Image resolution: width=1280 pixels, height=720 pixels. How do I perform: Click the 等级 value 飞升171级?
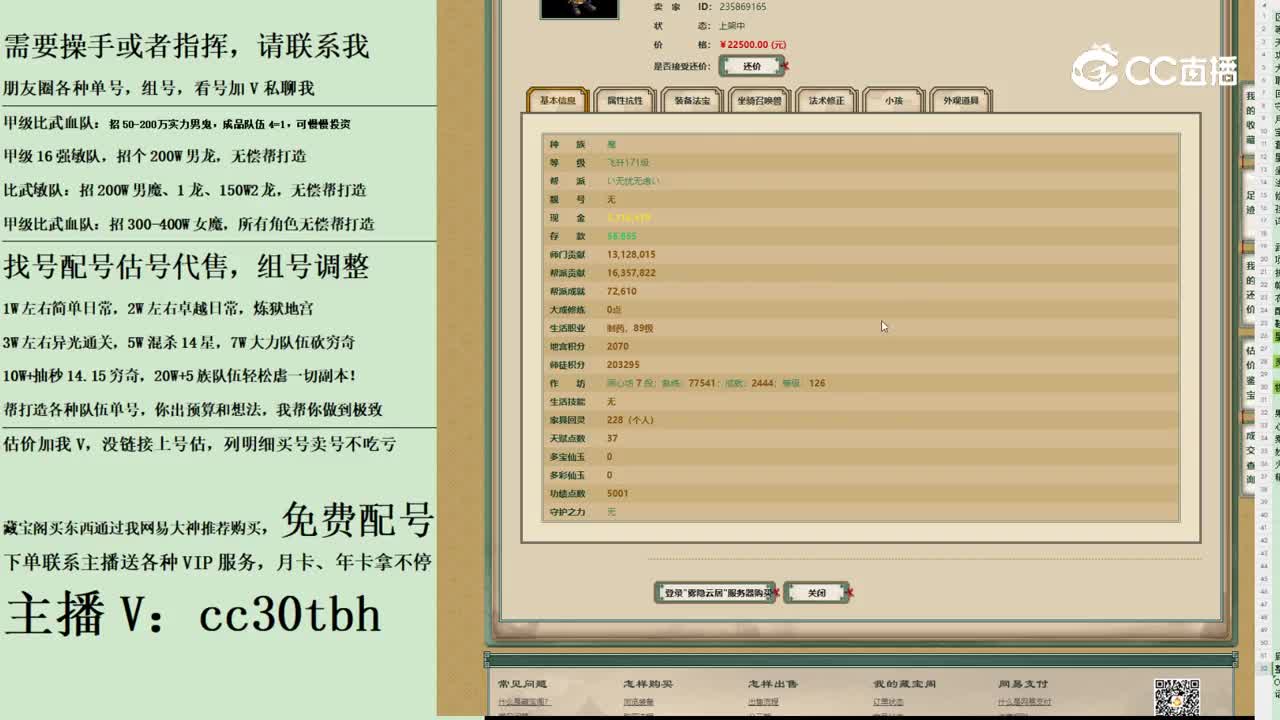[628, 163]
